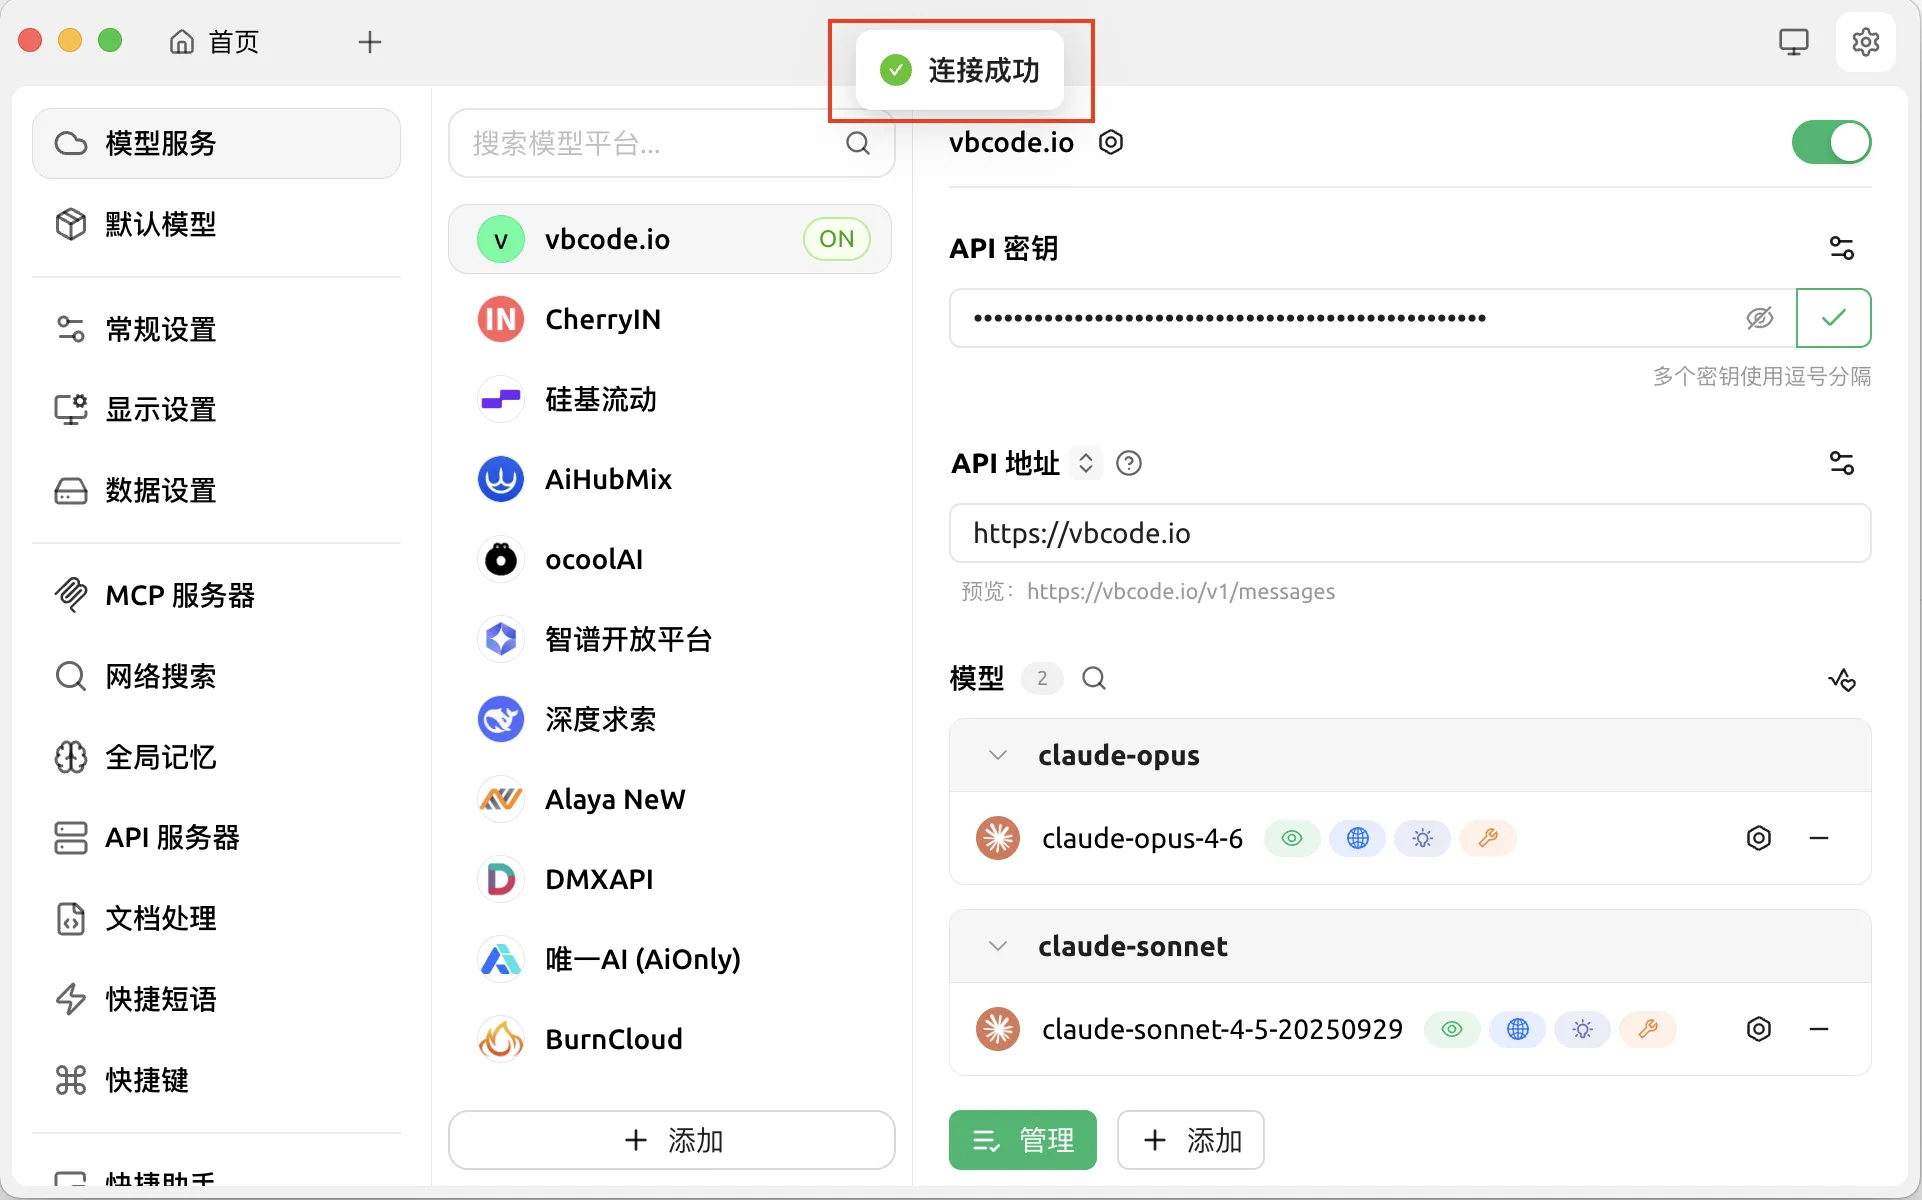Screen dimensions: 1922x1200
Task: Click the display monitor icon in title bar
Action: point(1794,42)
